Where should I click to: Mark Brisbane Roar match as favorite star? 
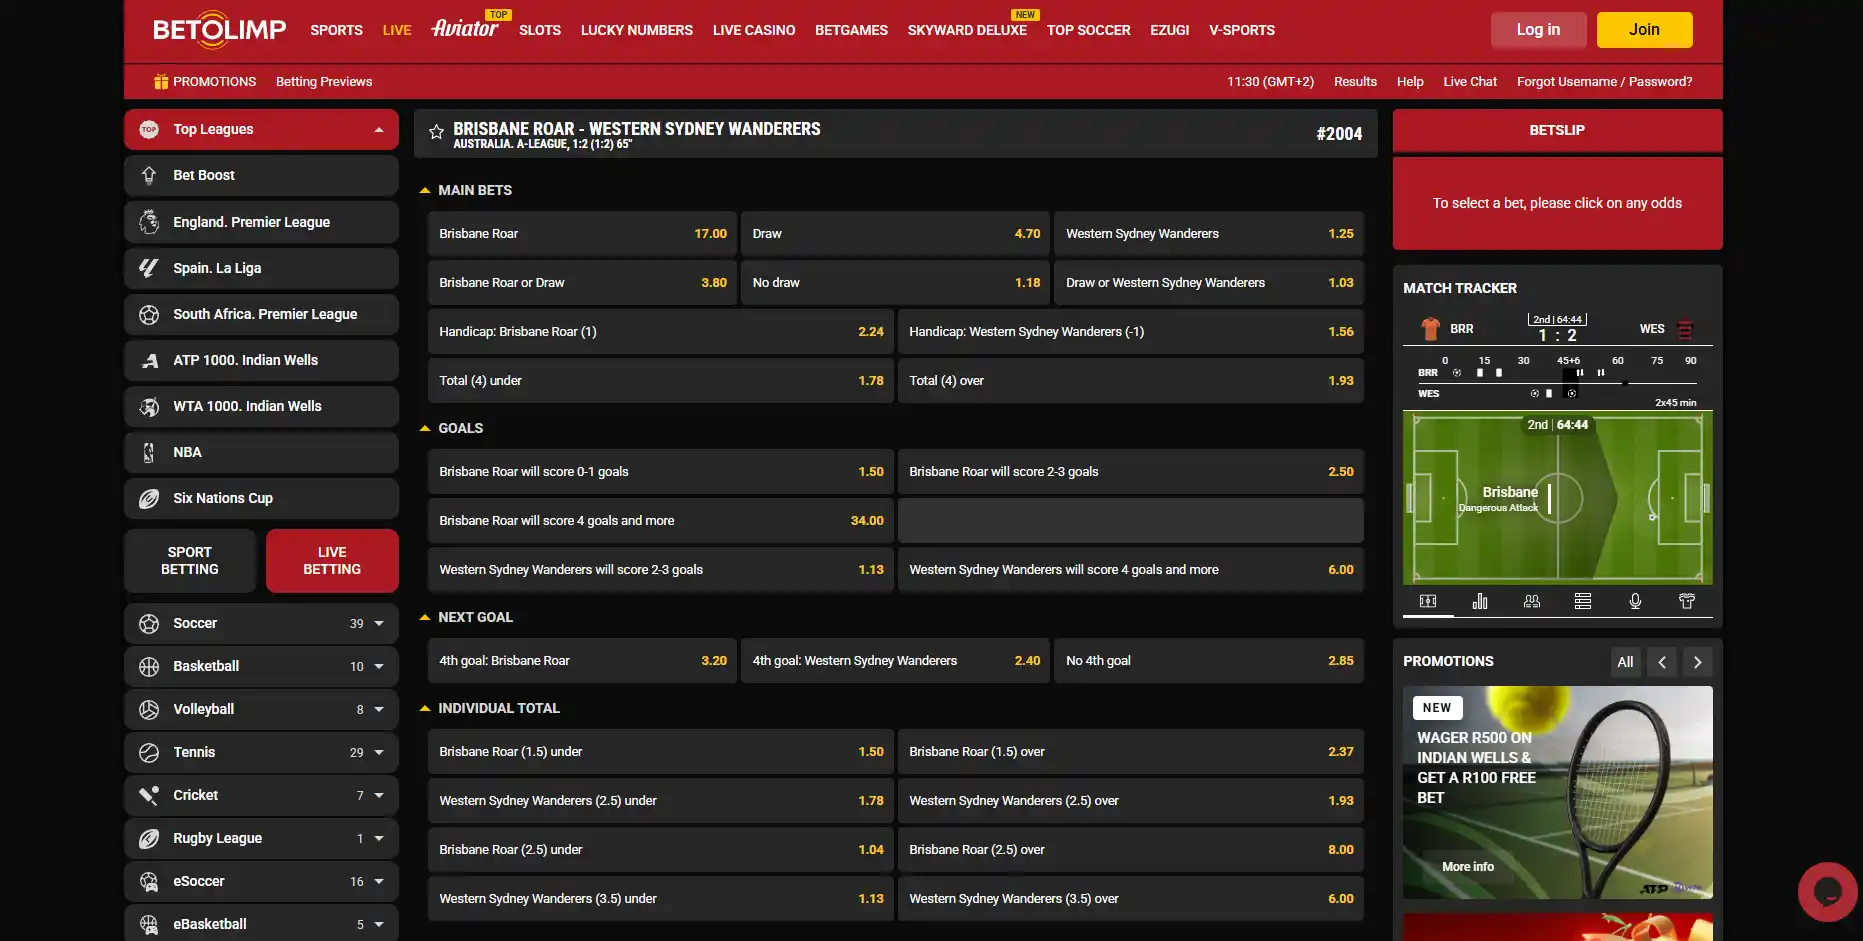pos(436,132)
